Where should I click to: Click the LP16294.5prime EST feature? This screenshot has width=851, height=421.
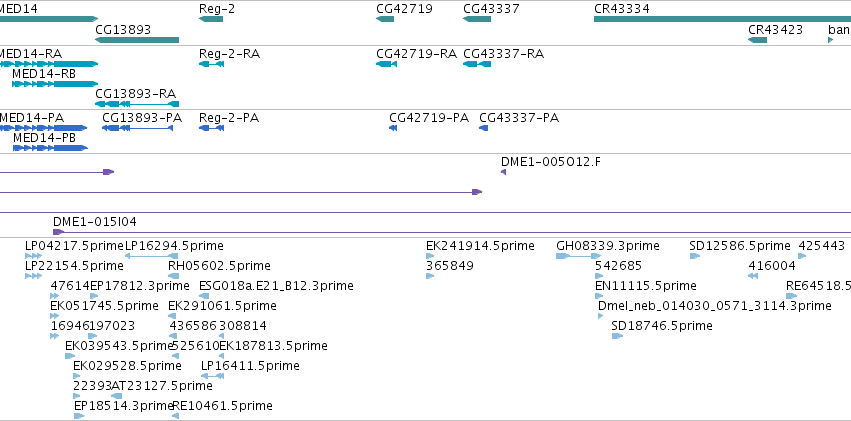(x=151, y=256)
